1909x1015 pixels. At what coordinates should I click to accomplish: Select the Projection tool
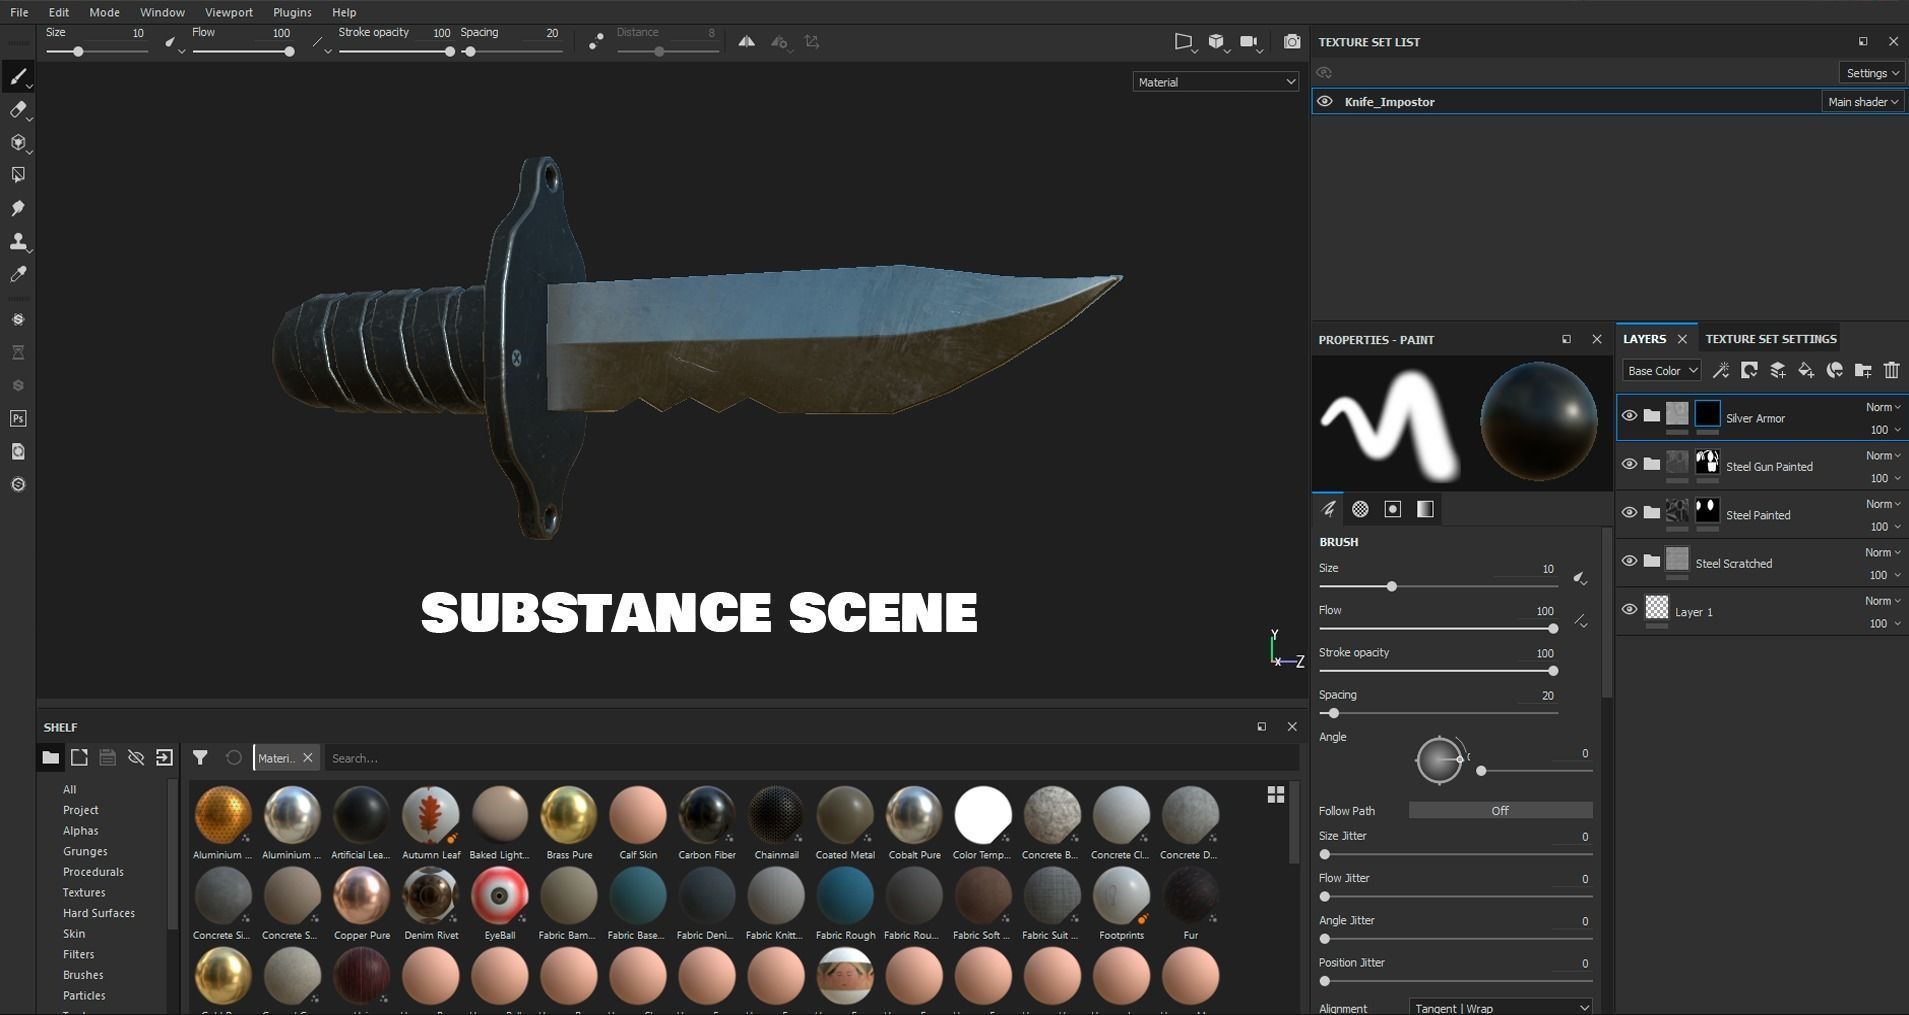click(x=18, y=143)
